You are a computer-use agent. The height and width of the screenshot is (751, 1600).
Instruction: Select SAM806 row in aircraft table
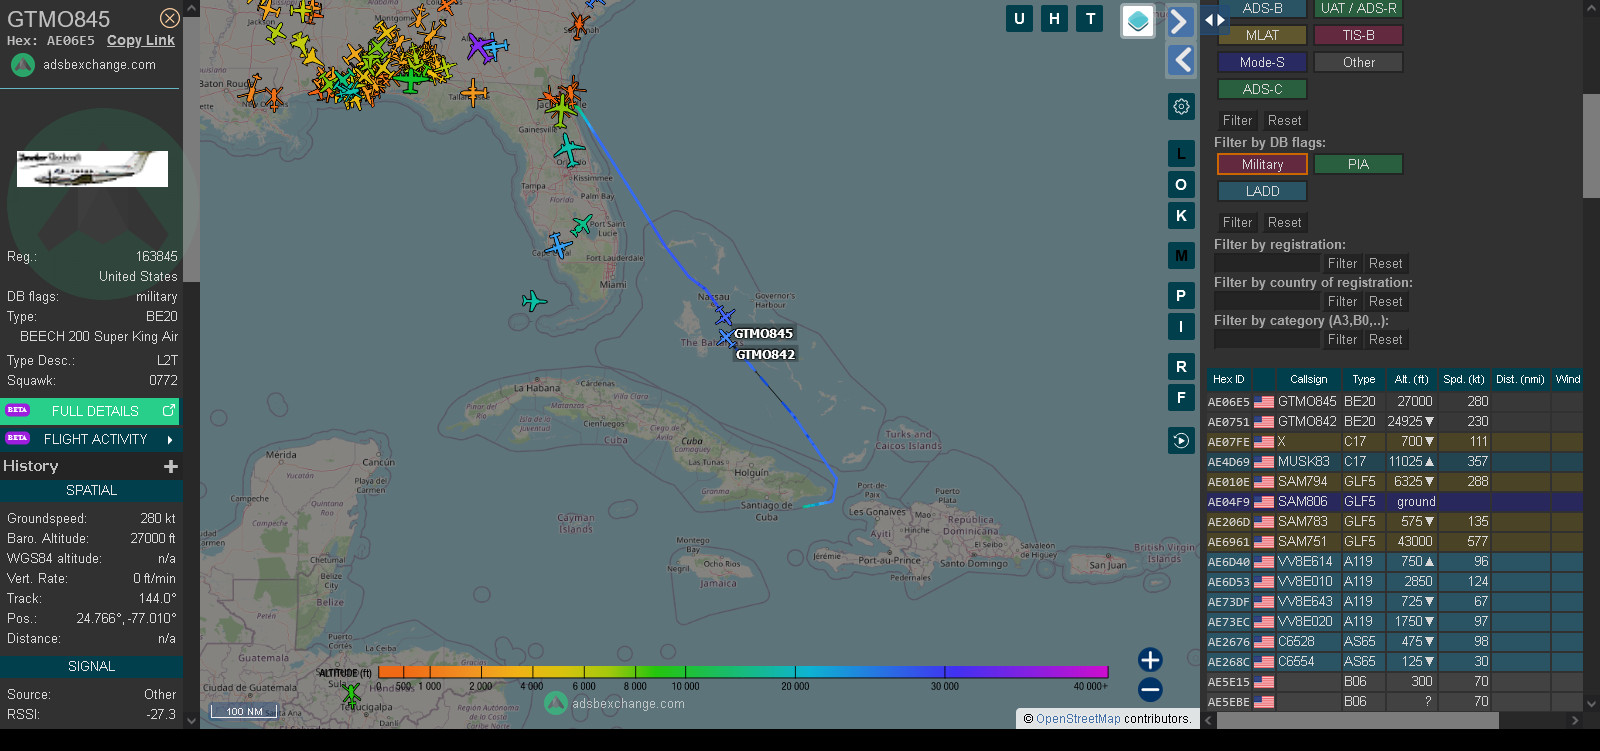(1394, 501)
